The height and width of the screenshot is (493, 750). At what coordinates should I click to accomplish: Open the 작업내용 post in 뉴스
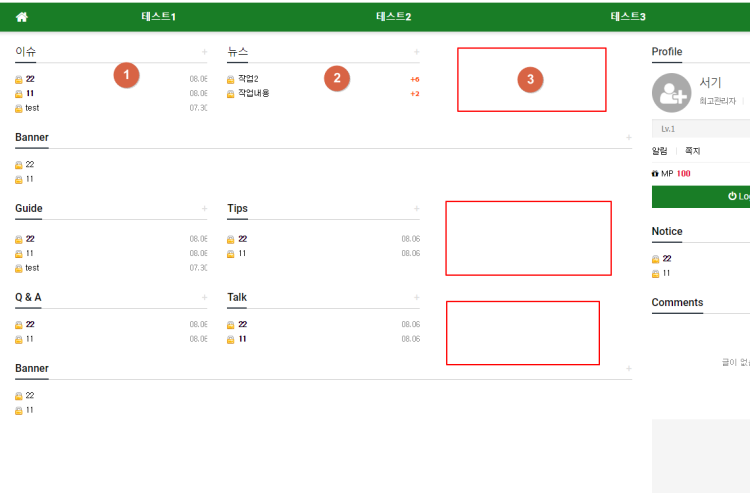253,93
